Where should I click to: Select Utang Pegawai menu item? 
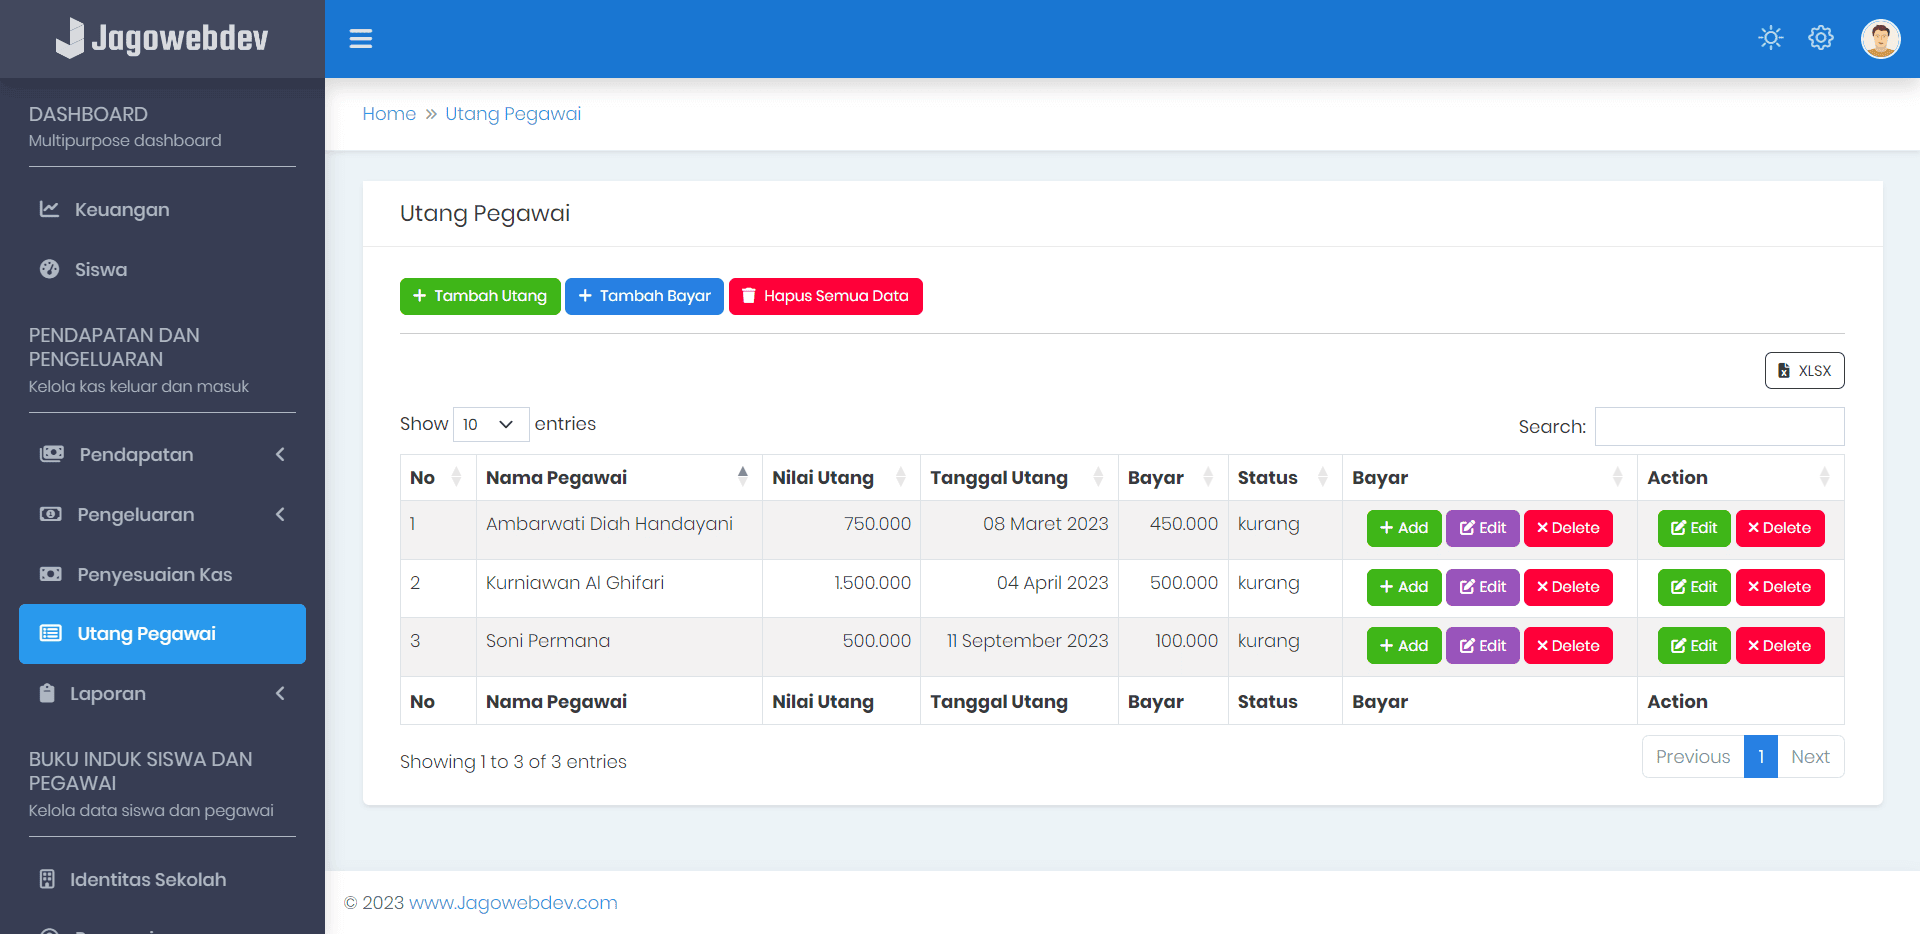(x=162, y=633)
